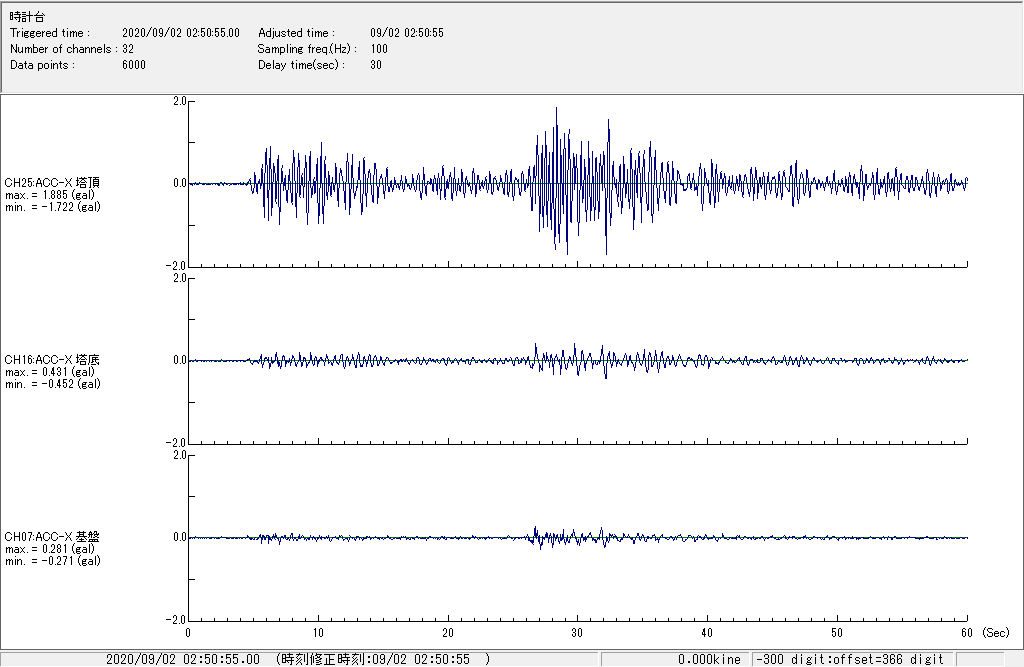Viewport: 1024px width, 667px height.
Task: Click the 0.000kine field in status bar
Action: (709, 659)
